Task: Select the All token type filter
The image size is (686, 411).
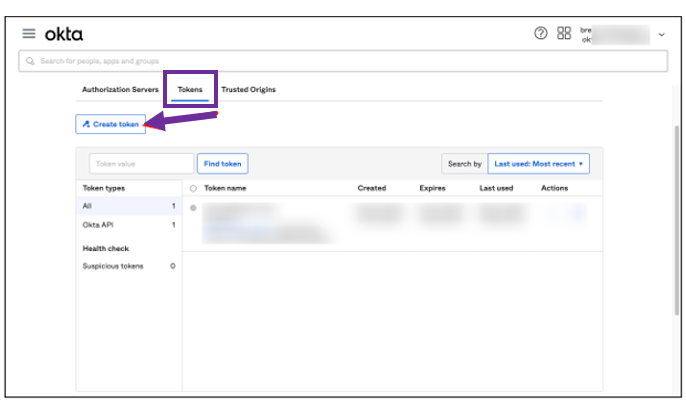Action: click(129, 206)
